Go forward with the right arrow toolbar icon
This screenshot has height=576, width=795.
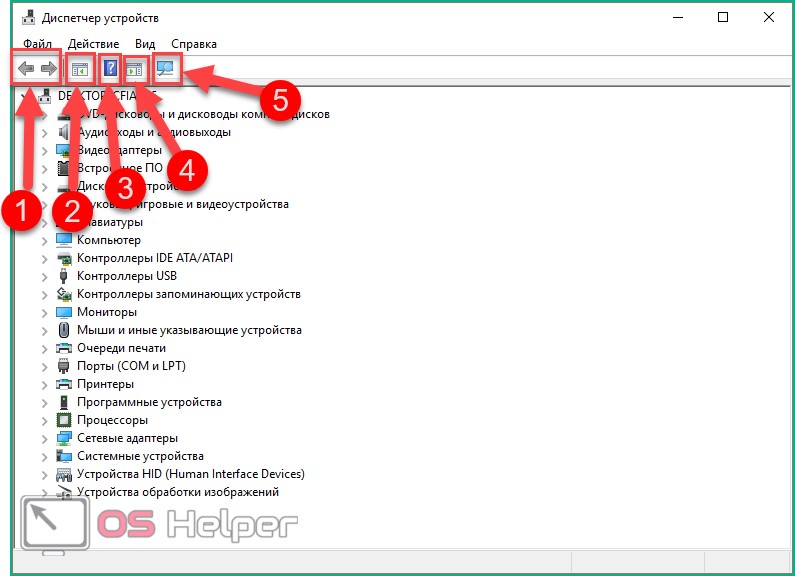pos(49,68)
